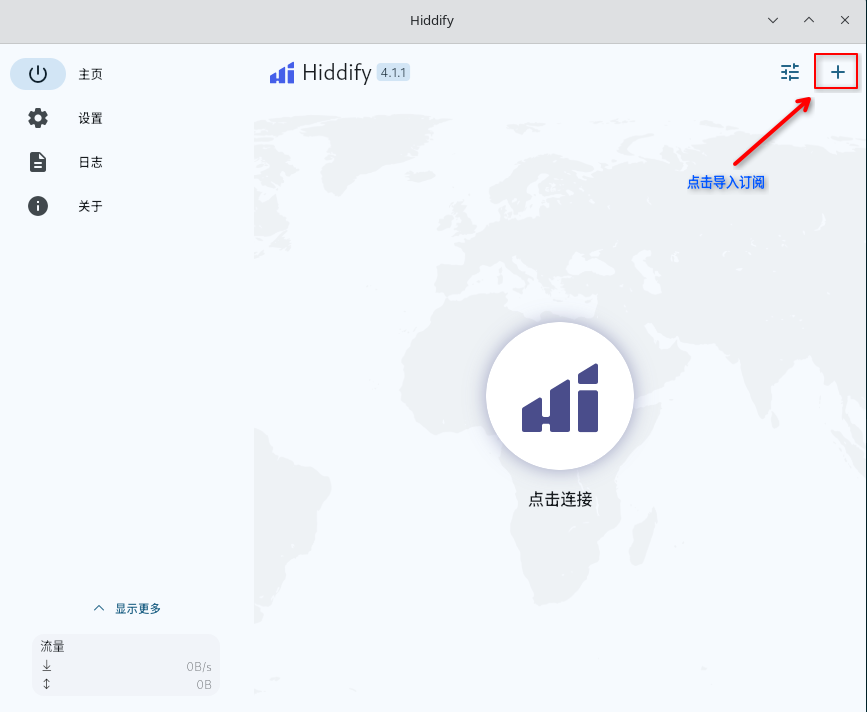
Task: Minimize the Hiddify window
Action: [x=772, y=20]
